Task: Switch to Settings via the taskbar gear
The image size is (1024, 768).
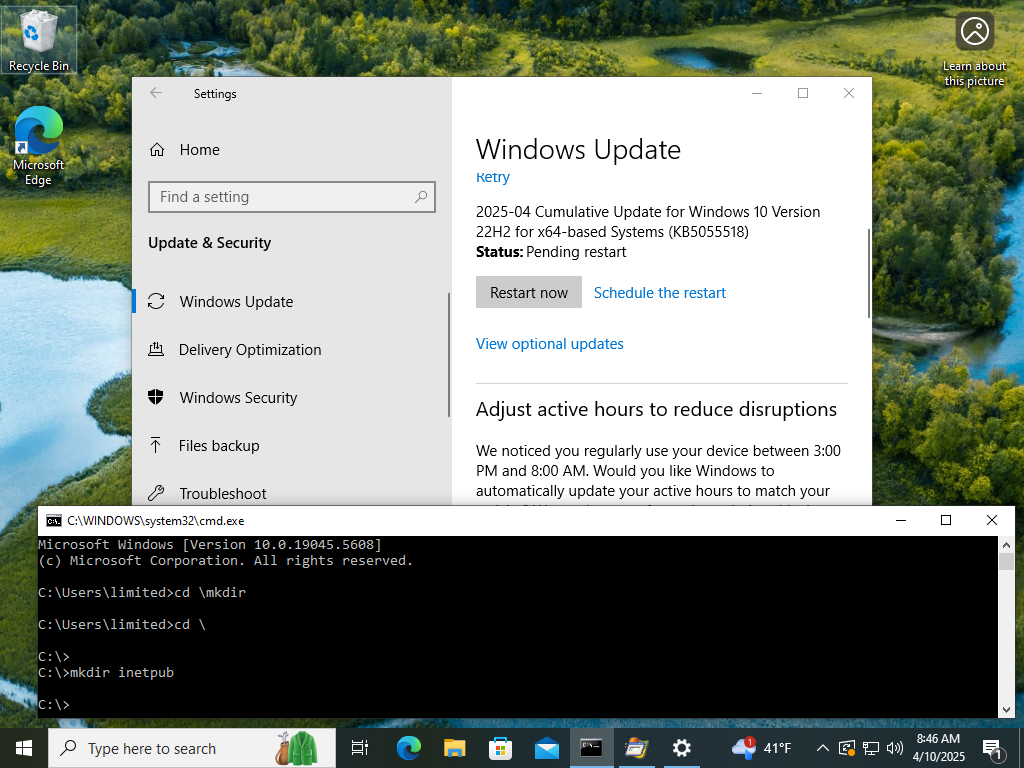Action: point(682,748)
